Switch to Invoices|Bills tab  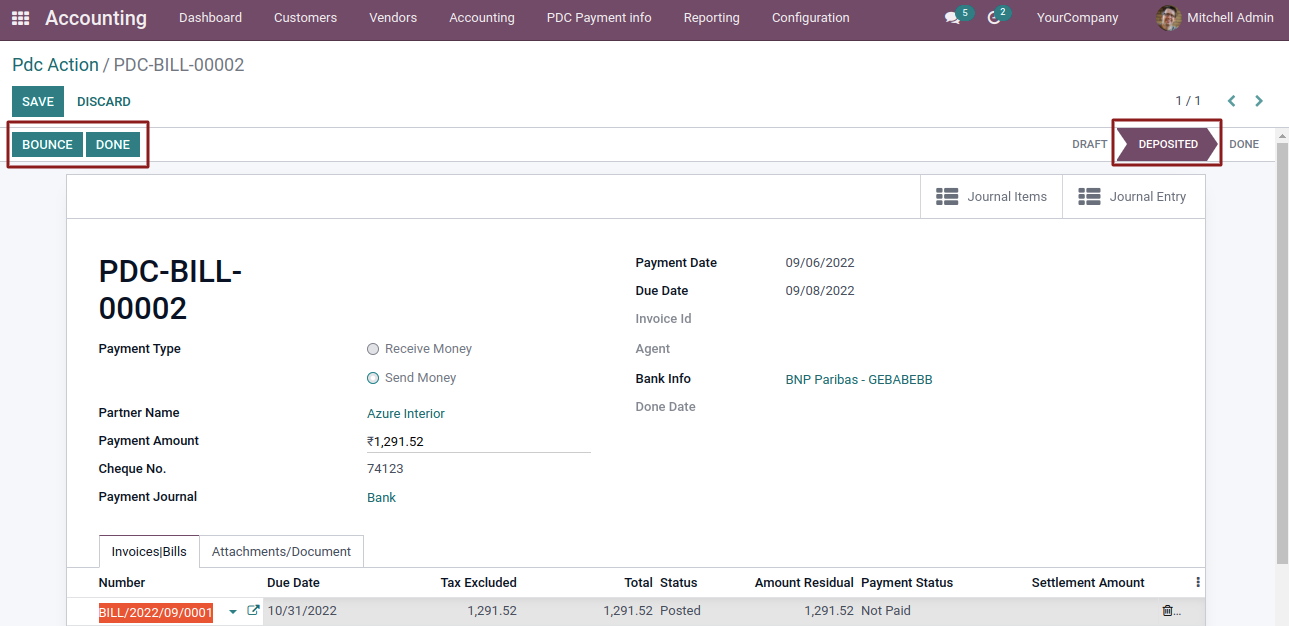(149, 552)
